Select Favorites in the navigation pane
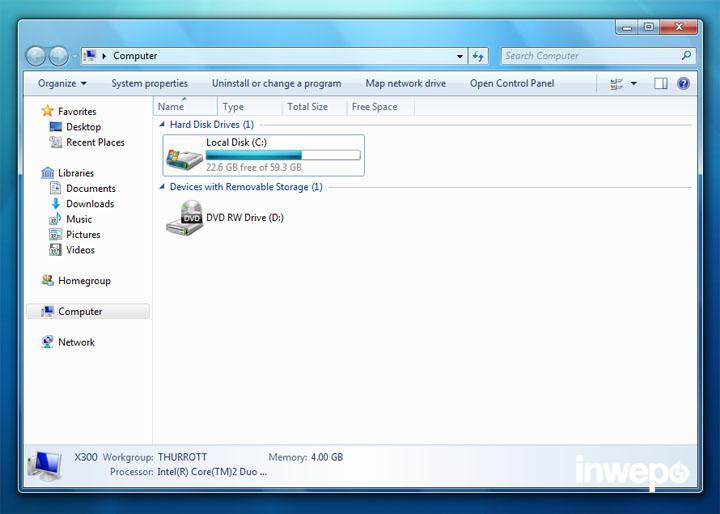This screenshot has width=720, height=514. [x=77, y=111]
